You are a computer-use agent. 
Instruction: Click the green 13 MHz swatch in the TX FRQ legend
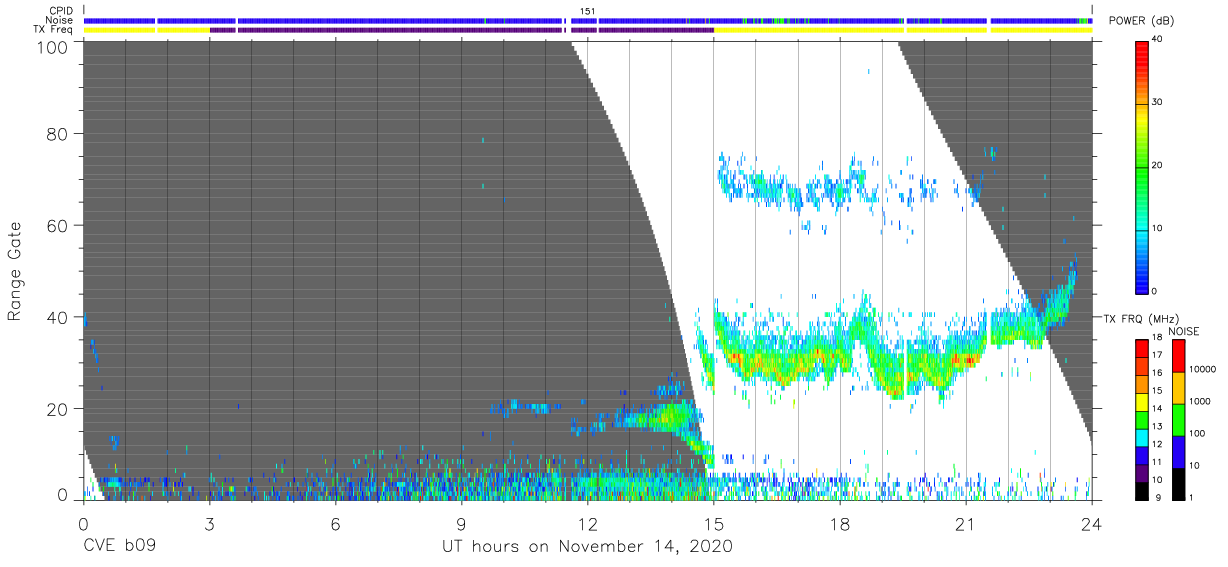(1141, 419)
